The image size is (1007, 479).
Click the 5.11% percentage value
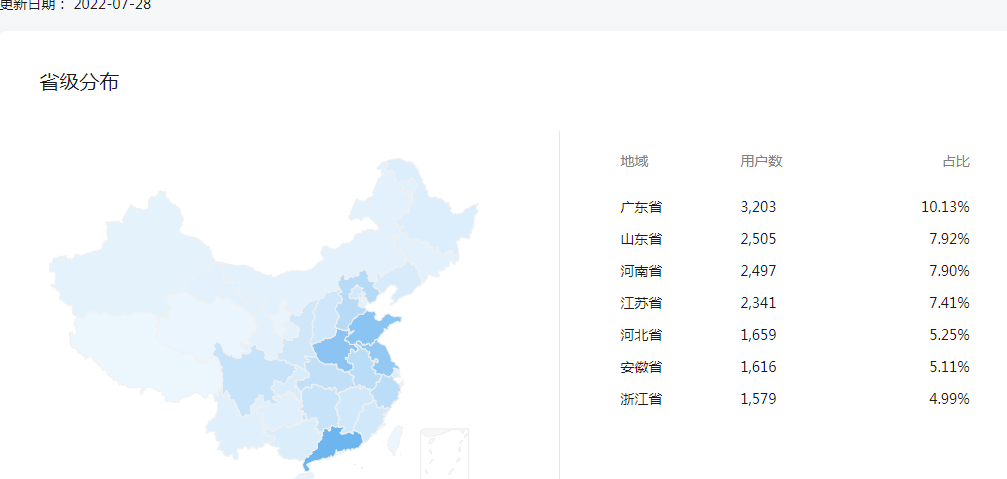click(x=949, y=367)
